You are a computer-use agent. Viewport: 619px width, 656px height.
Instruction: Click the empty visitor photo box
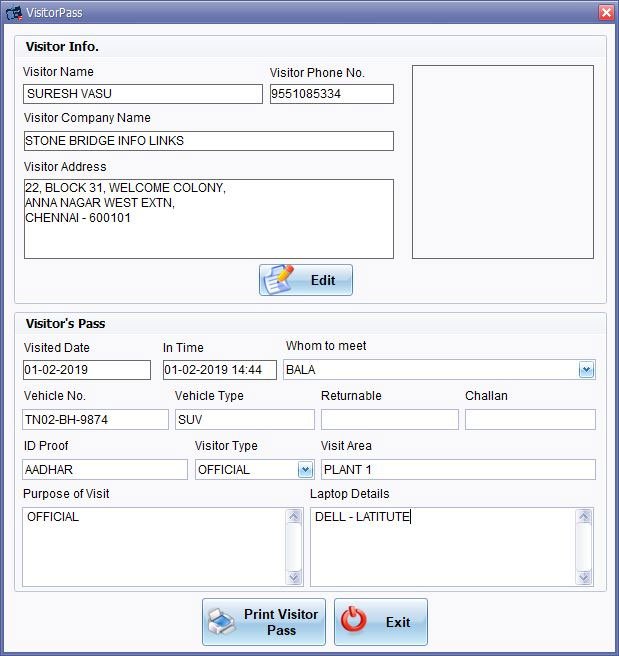(502, 162)
